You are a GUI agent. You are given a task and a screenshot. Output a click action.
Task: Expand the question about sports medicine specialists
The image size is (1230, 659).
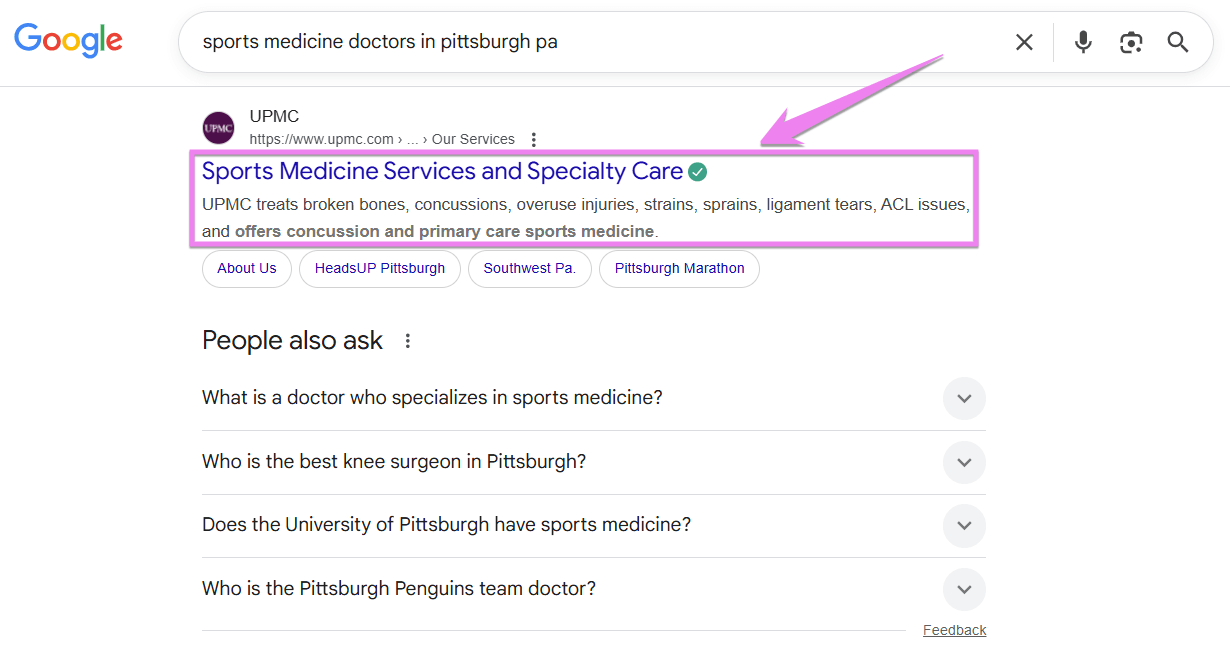[963, 398]
